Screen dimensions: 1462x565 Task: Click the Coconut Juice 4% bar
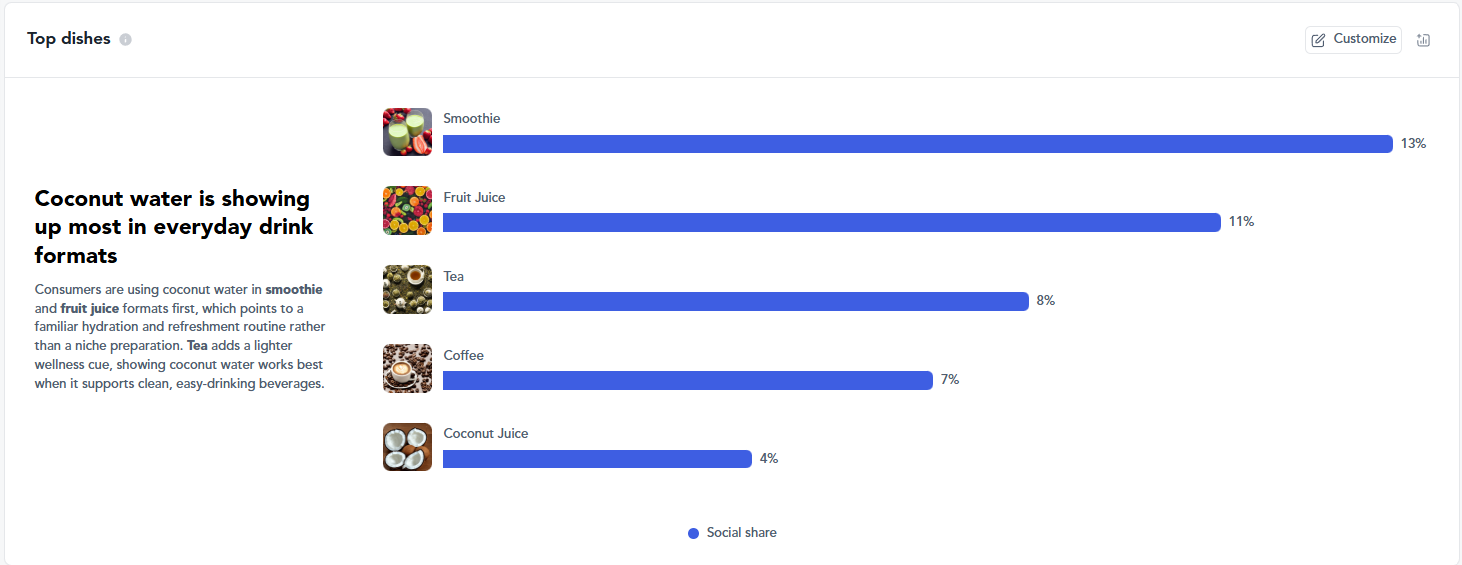tap(597, 459)
